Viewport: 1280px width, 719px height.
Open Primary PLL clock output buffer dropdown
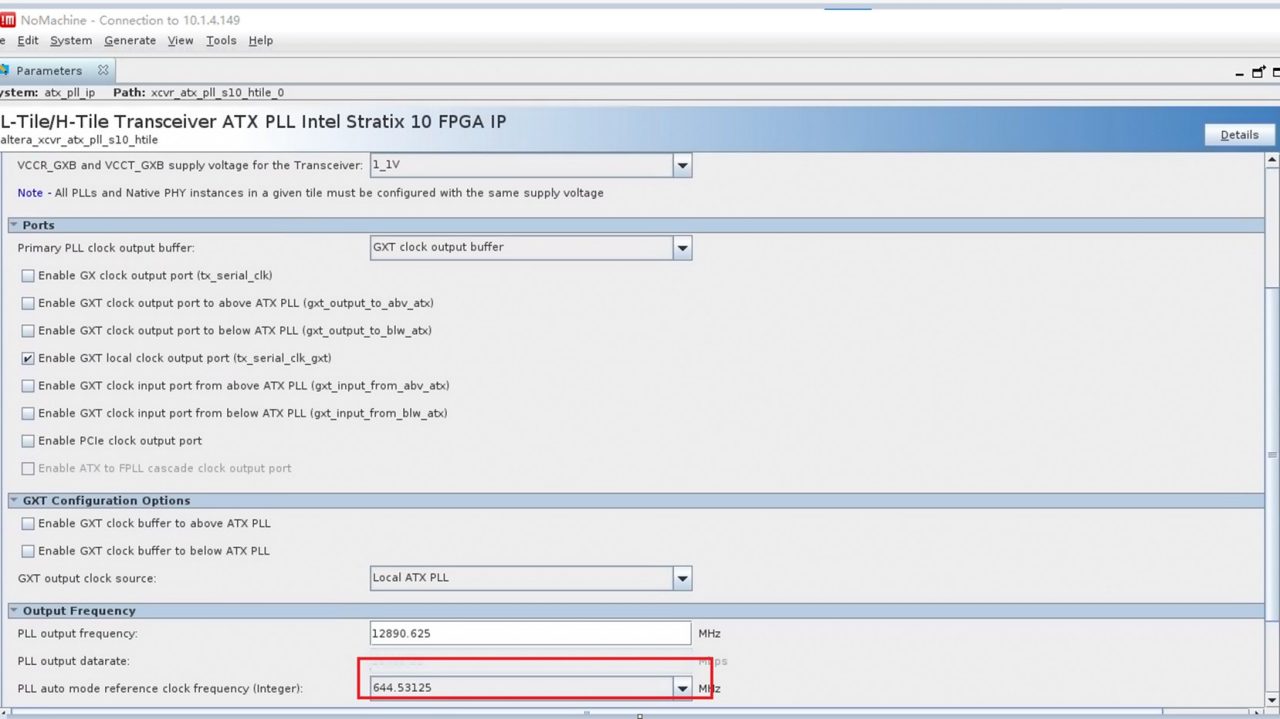tap(682, 248)
